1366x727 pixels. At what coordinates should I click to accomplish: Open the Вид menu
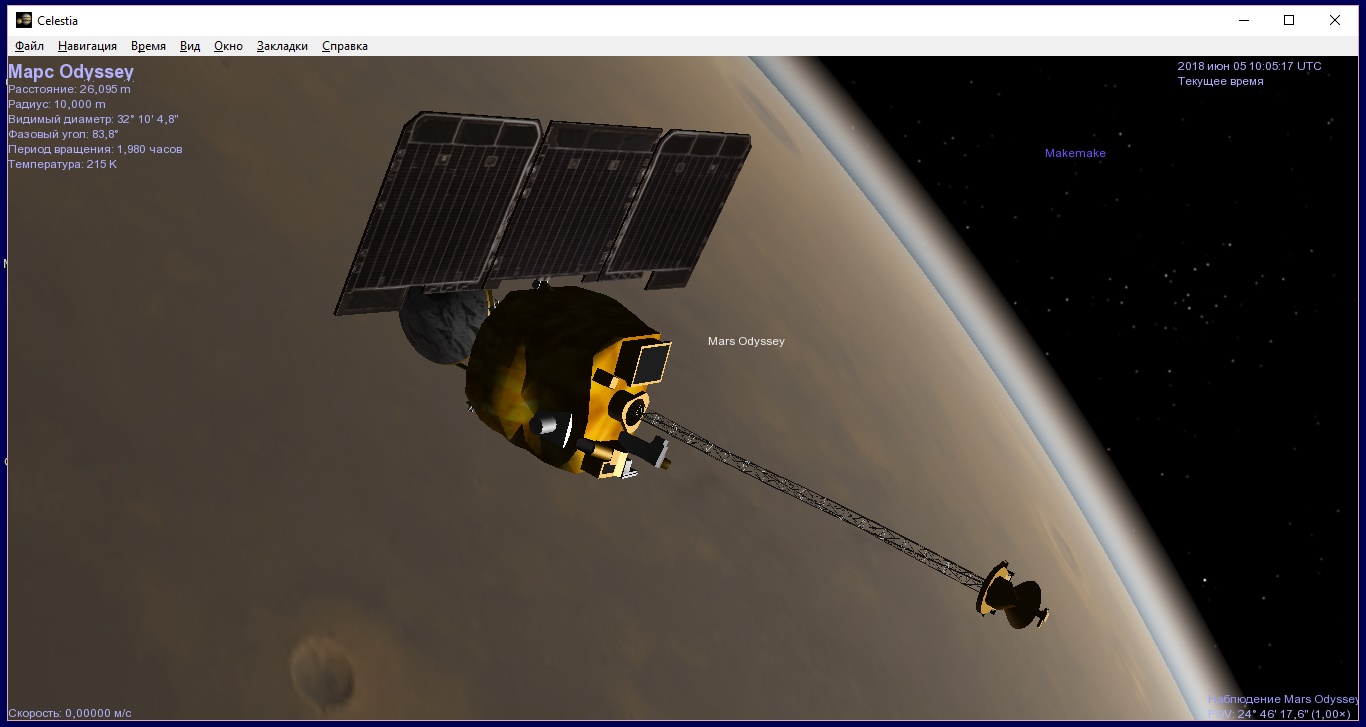click(x=190, y=46)
